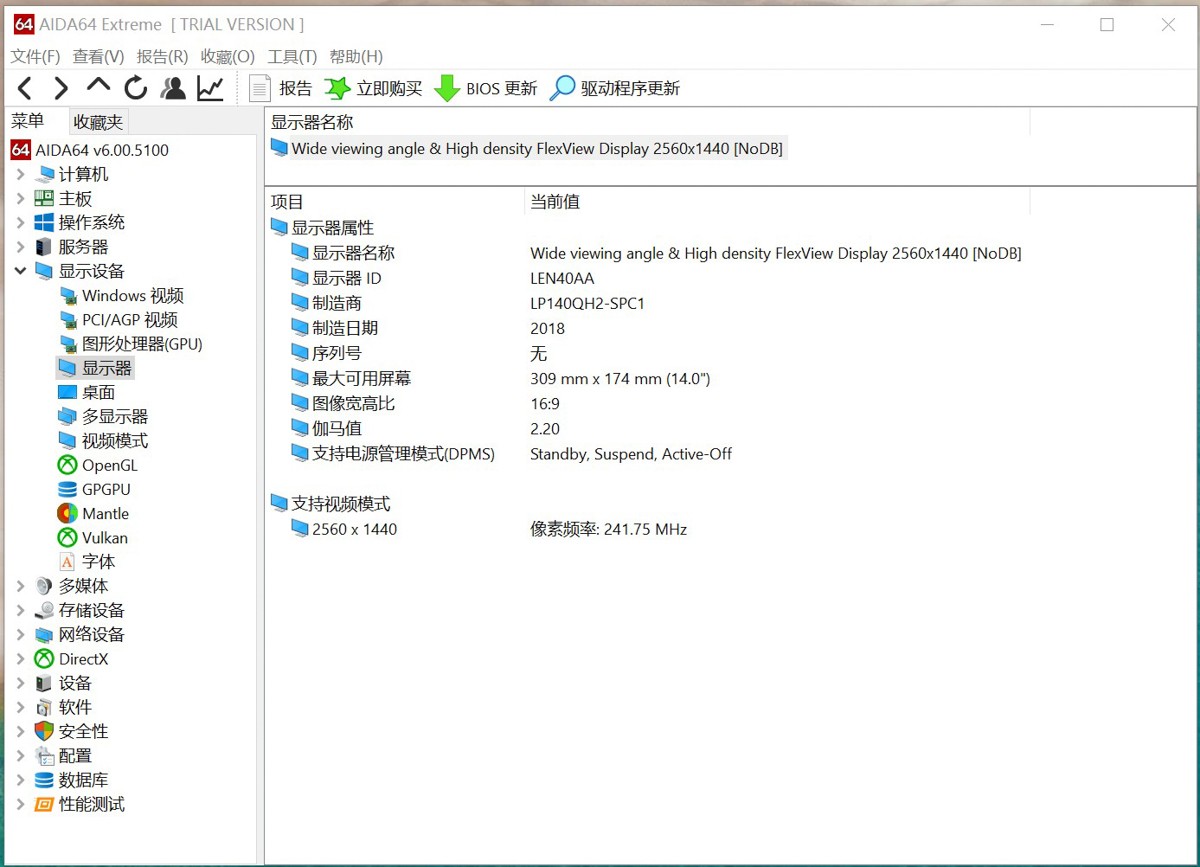Click the 主板 motherboard icon
This screenshot has width=1200, height=867.
point(44,198)
